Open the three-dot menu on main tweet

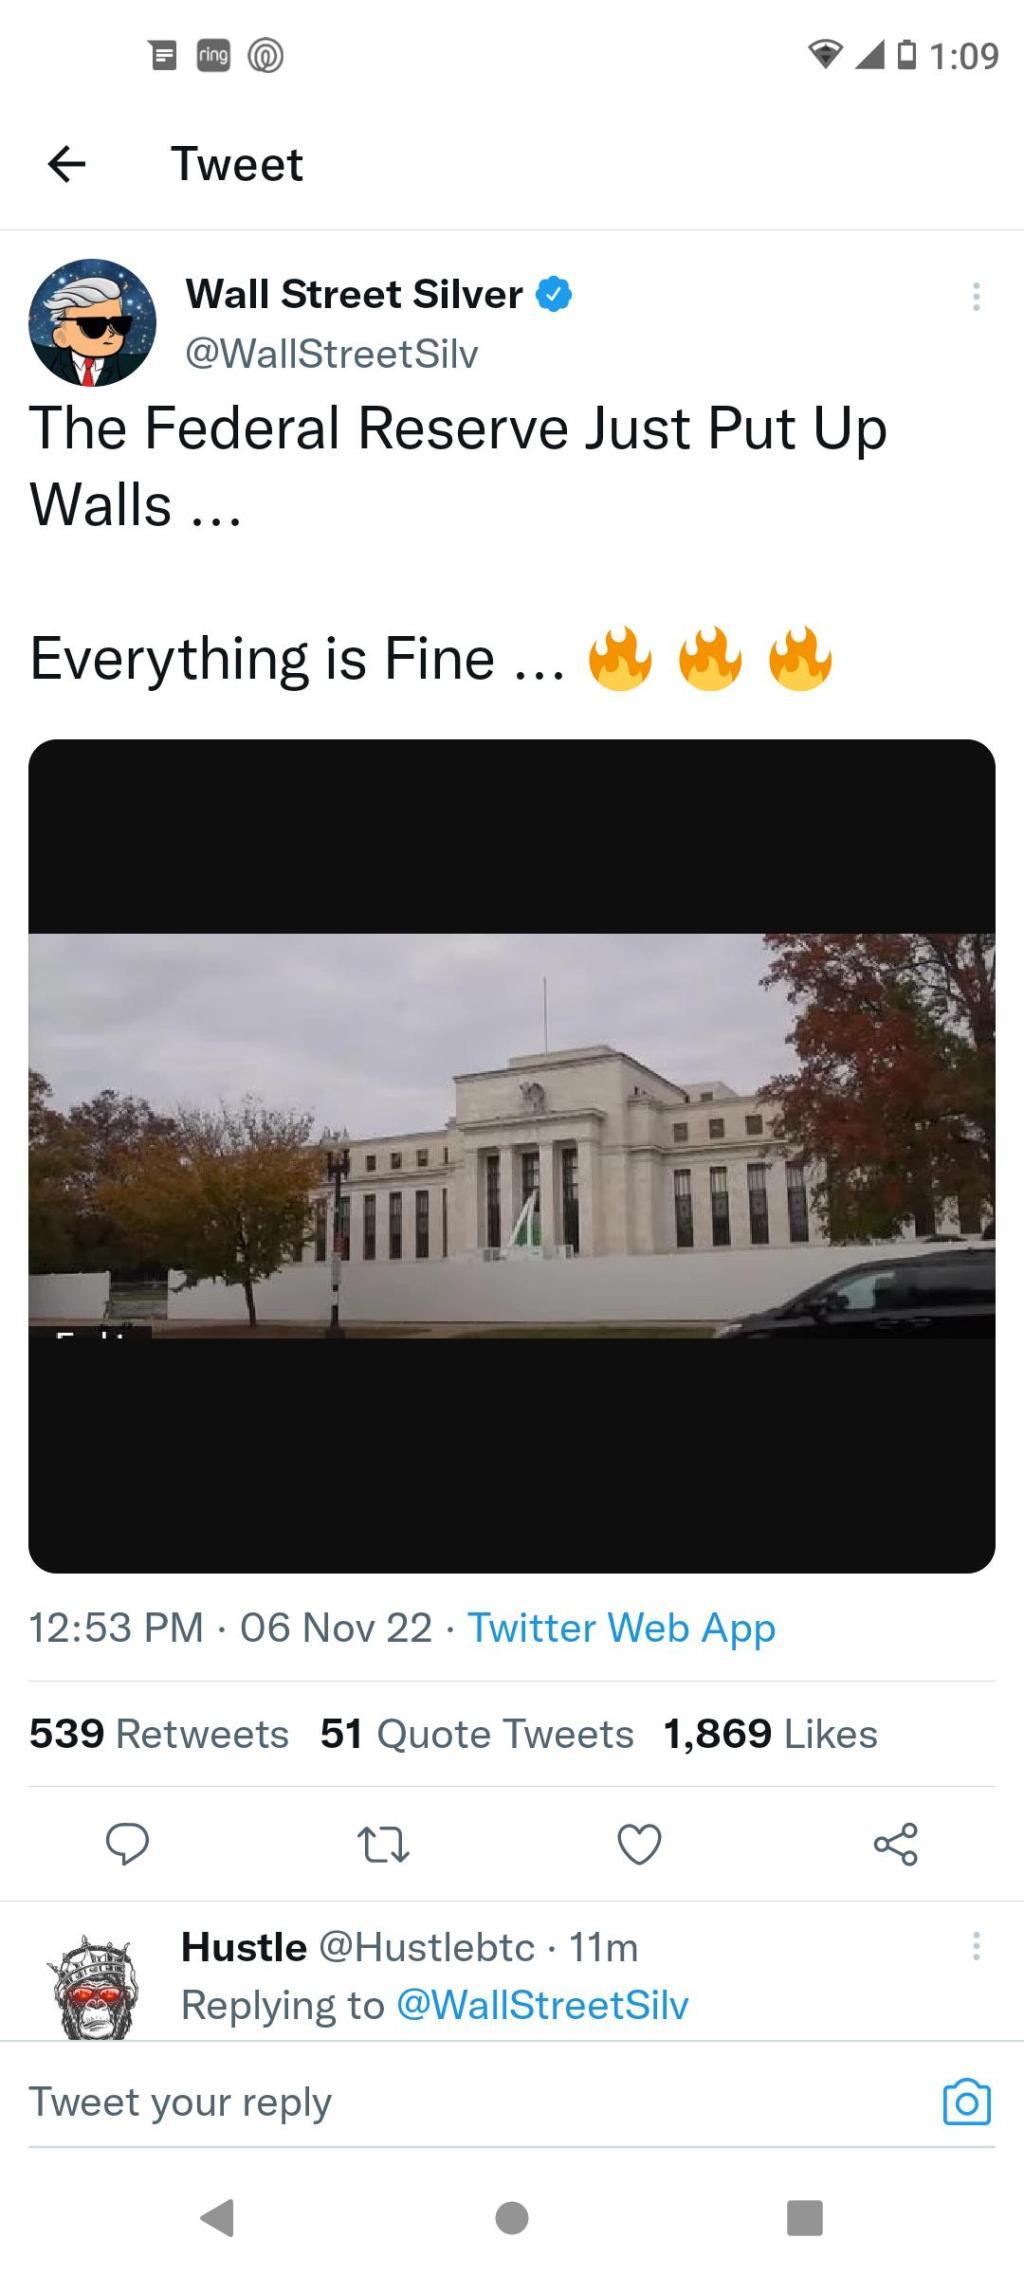(x=976, y=296)
